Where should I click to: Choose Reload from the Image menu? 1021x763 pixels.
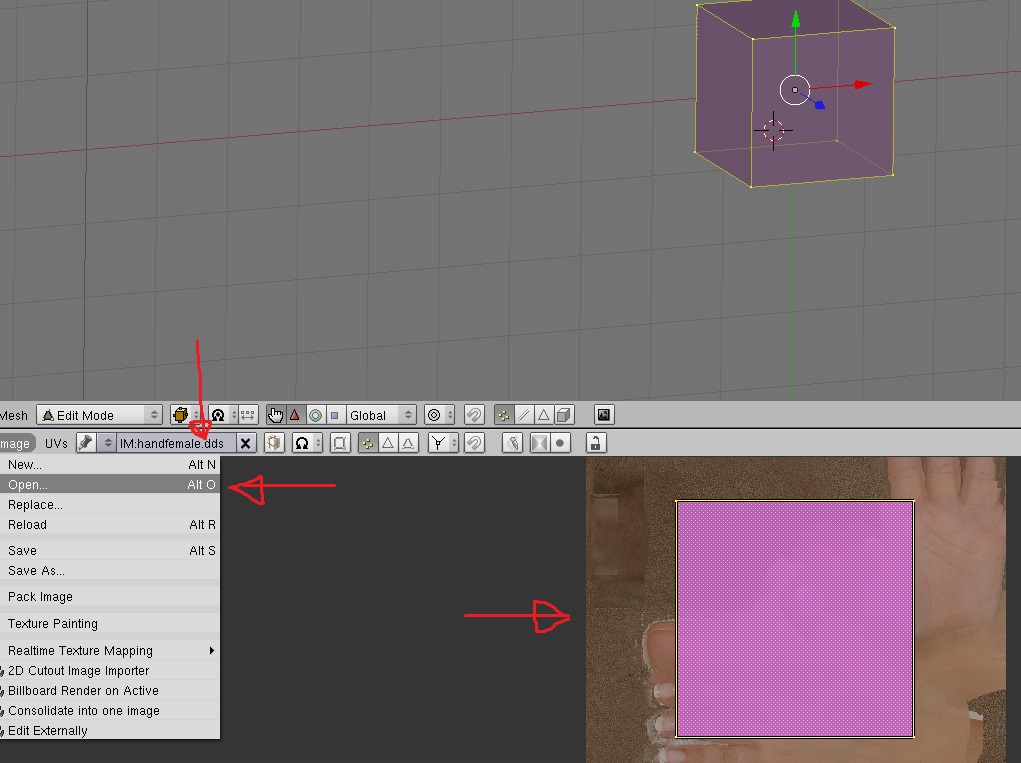[x=110, y=524]
